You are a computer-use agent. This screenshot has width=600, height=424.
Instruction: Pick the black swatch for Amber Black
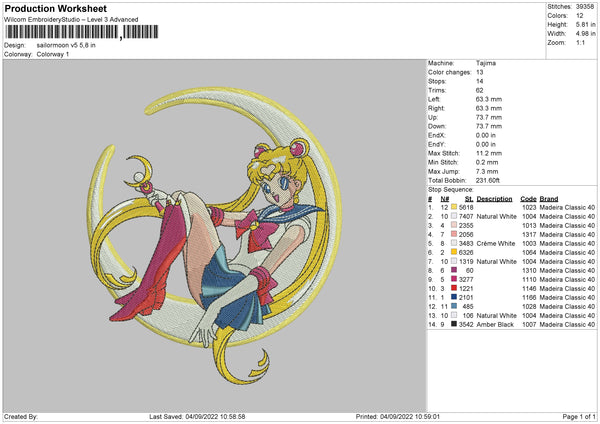[454, 324]
